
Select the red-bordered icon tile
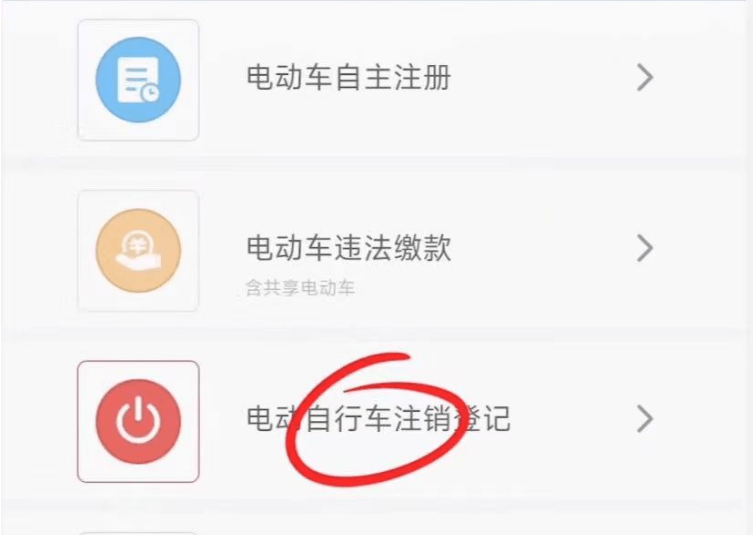[138, 421]
